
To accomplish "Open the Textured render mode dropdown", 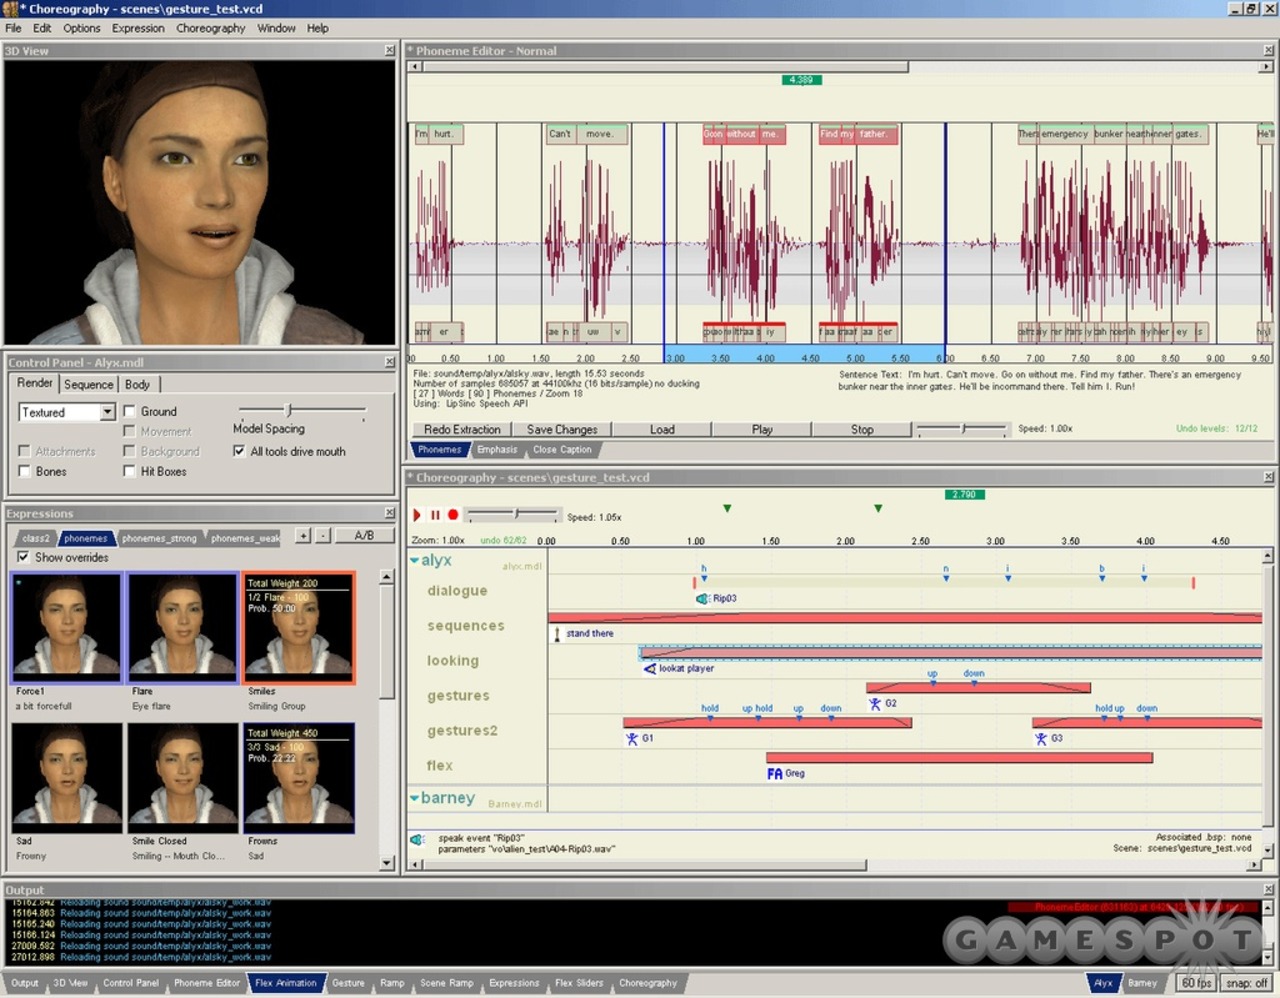I will point(107,412).
